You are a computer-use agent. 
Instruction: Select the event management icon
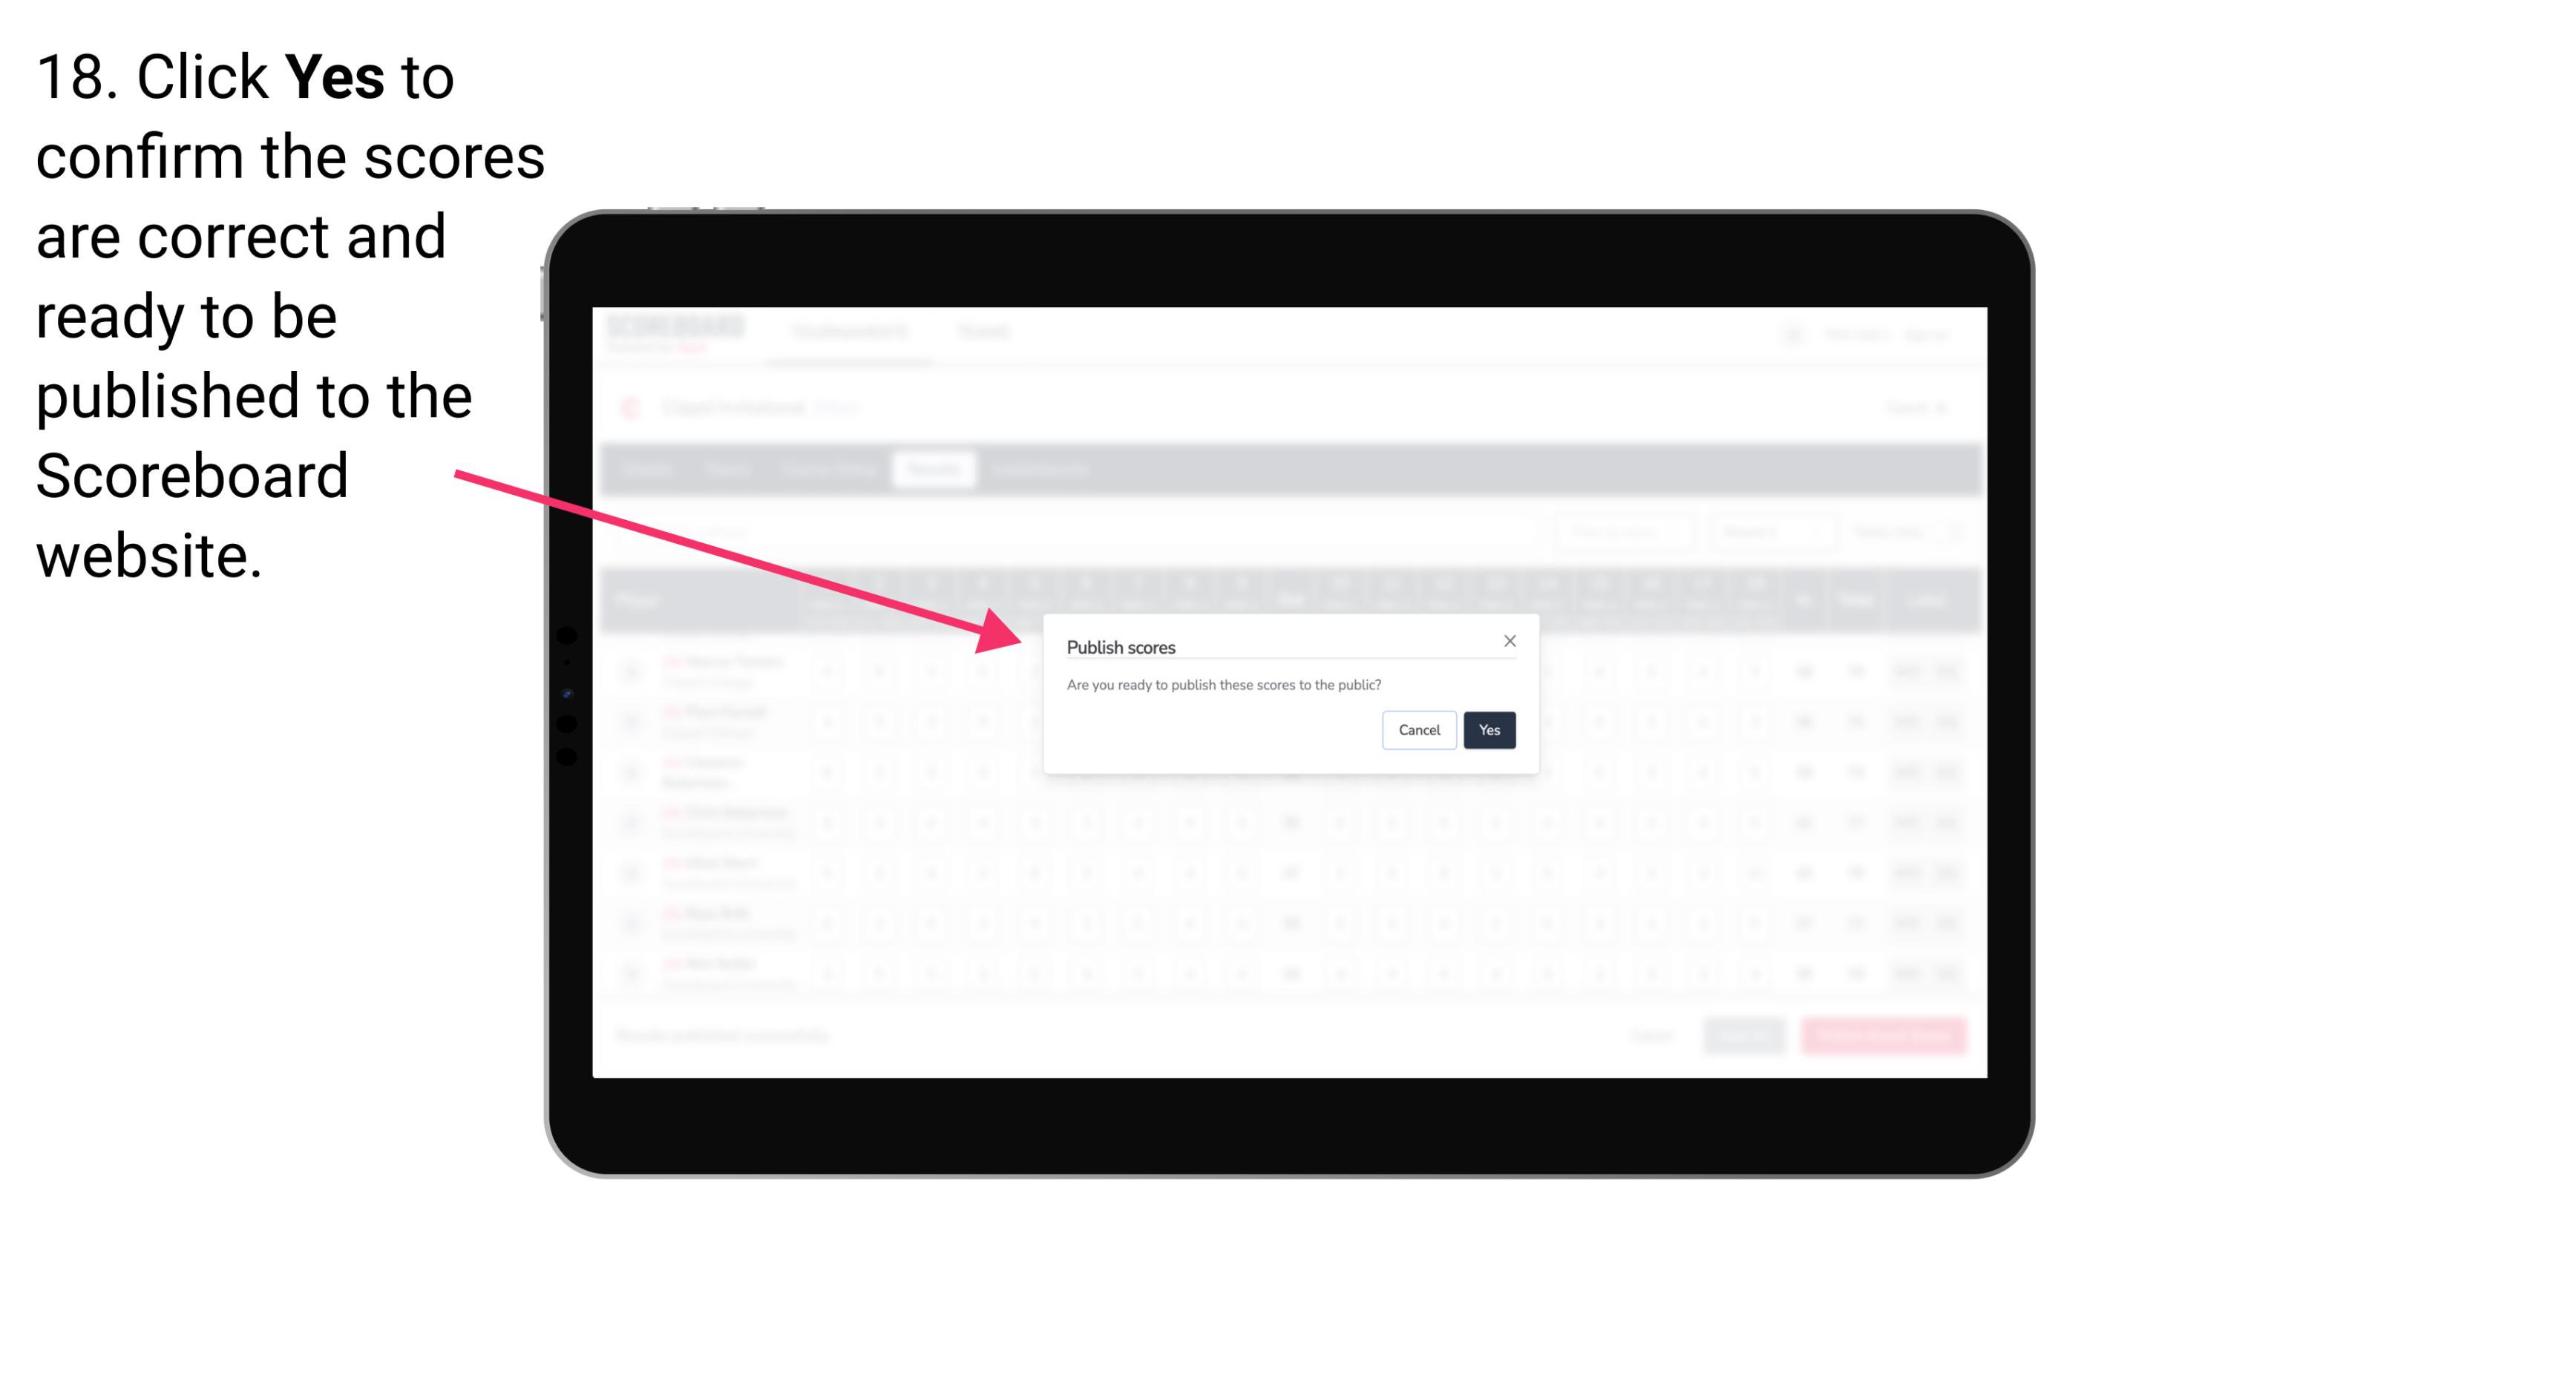click(x=645, y=410)
